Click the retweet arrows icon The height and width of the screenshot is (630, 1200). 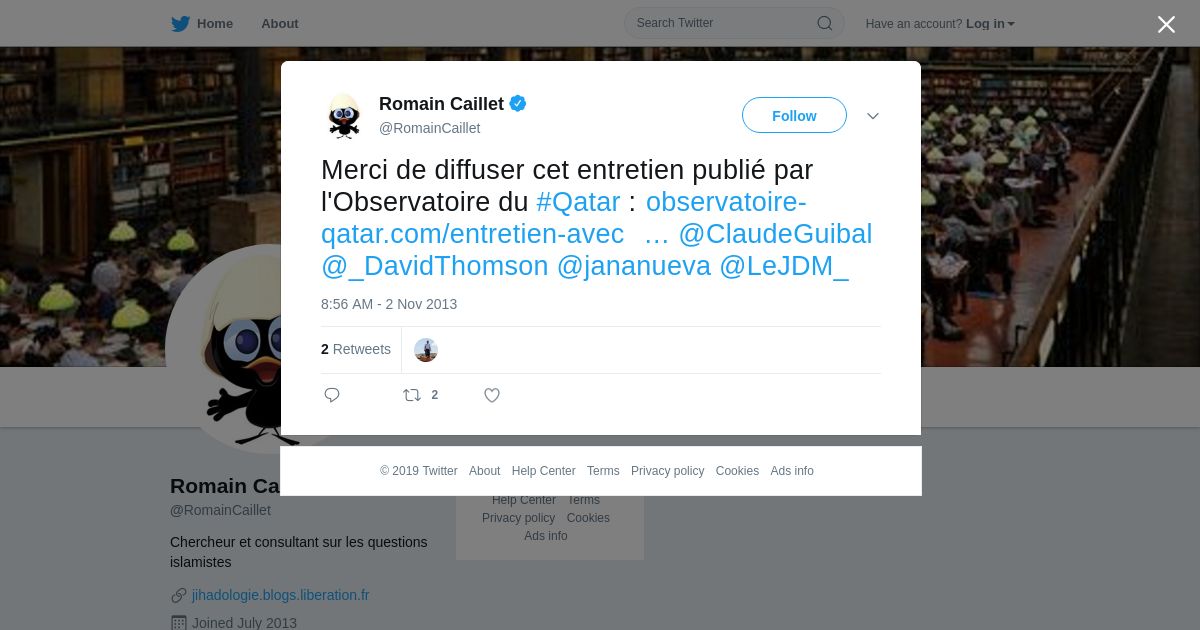pos(412,395)
